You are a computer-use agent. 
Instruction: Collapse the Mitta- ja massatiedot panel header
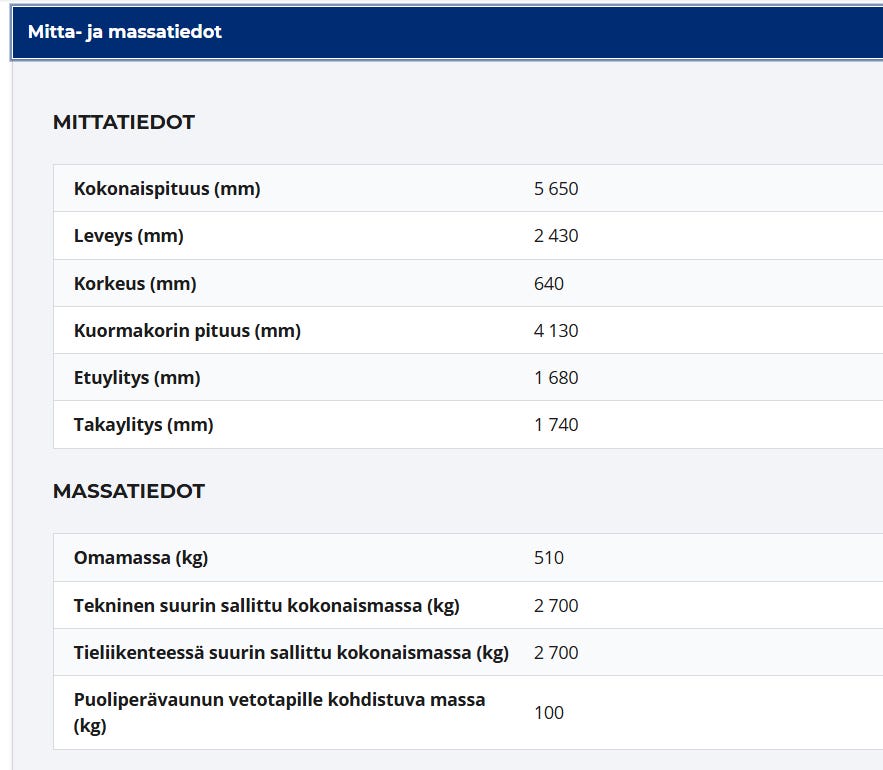coord(125,32)
